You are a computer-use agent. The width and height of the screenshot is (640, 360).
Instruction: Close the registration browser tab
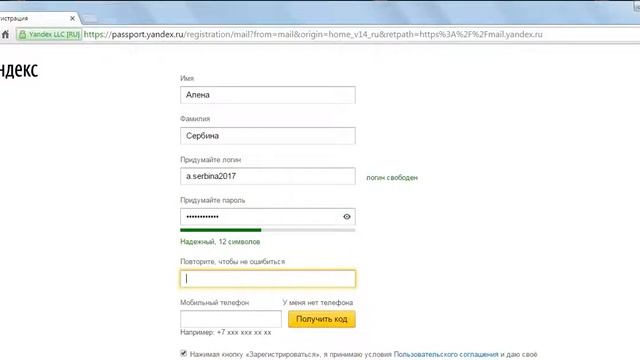(72, 18)
